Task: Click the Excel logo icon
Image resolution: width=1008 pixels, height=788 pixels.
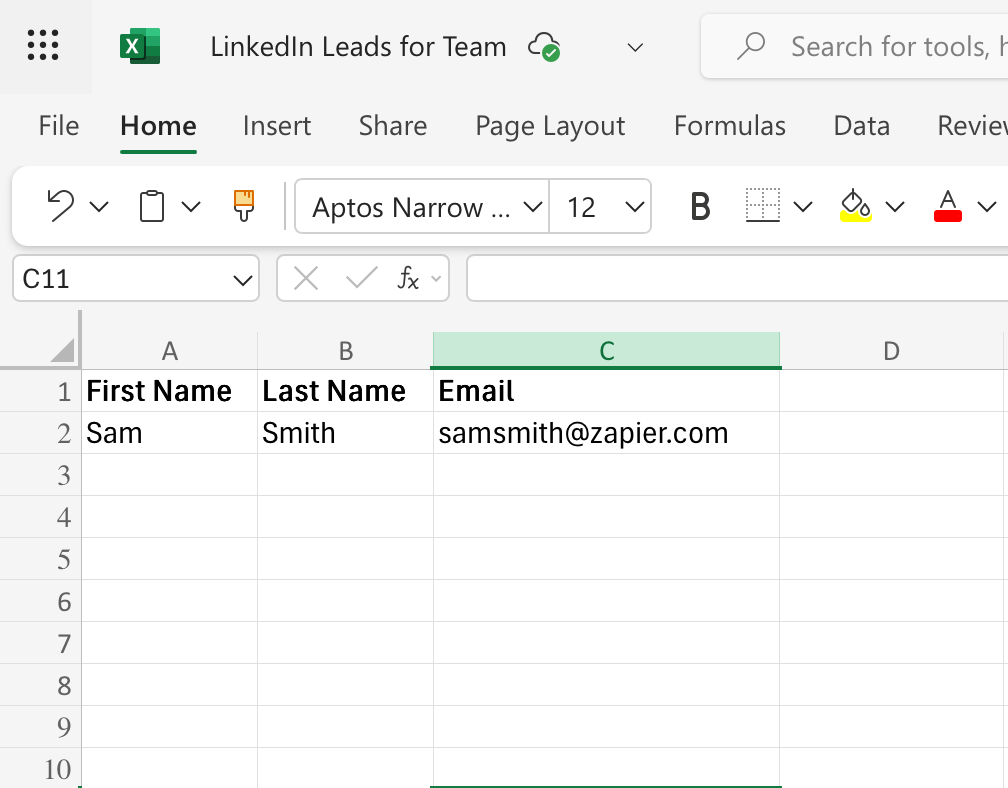Action: [x=140, y=46]
